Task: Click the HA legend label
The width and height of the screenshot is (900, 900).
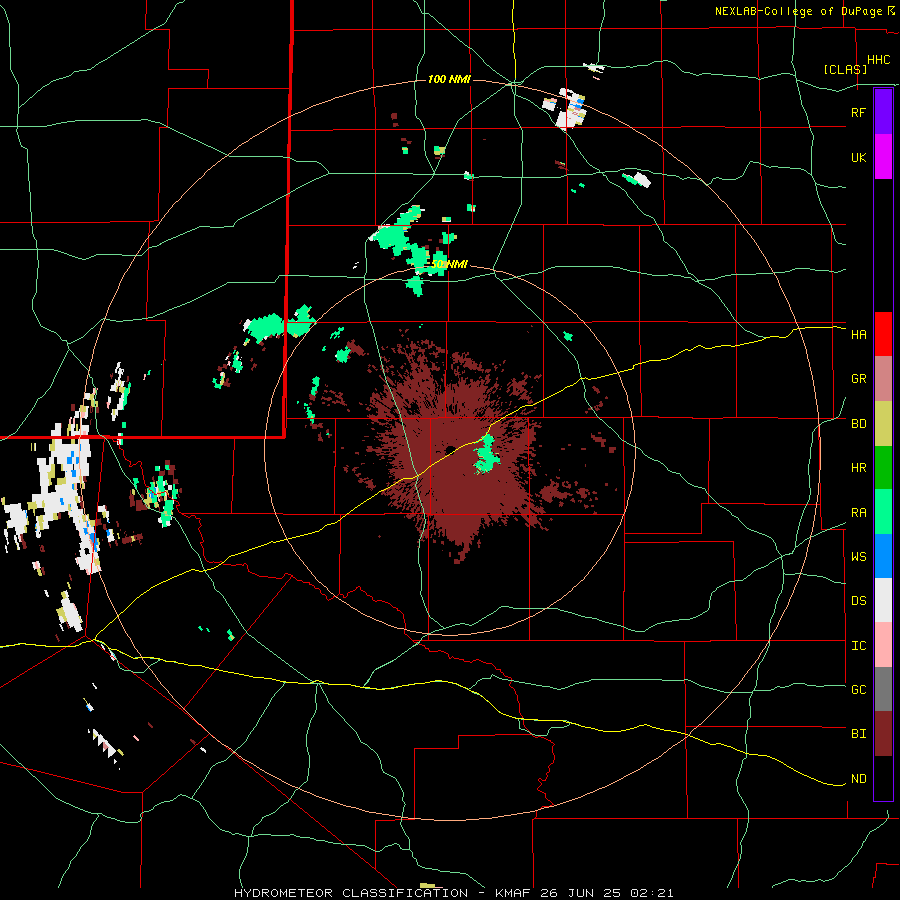Action: click(x=858, y=335)
